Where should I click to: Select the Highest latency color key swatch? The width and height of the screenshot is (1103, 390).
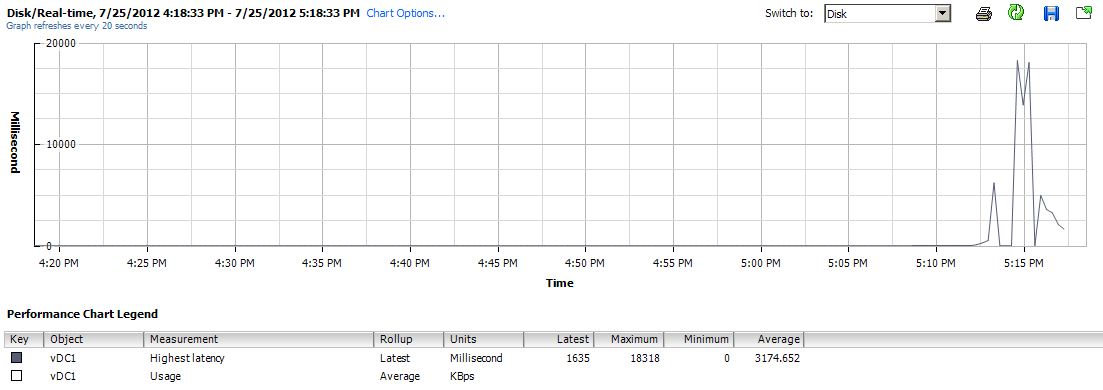16,358
